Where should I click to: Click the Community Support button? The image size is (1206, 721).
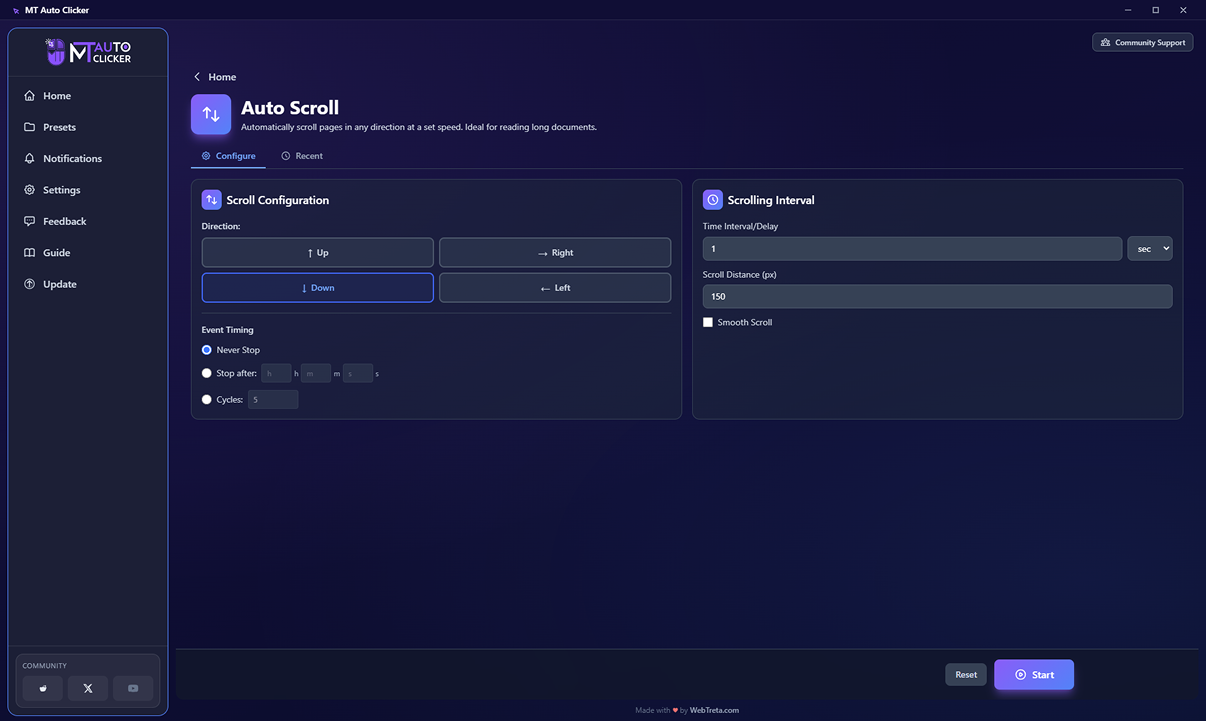(x=1142, y=43)
